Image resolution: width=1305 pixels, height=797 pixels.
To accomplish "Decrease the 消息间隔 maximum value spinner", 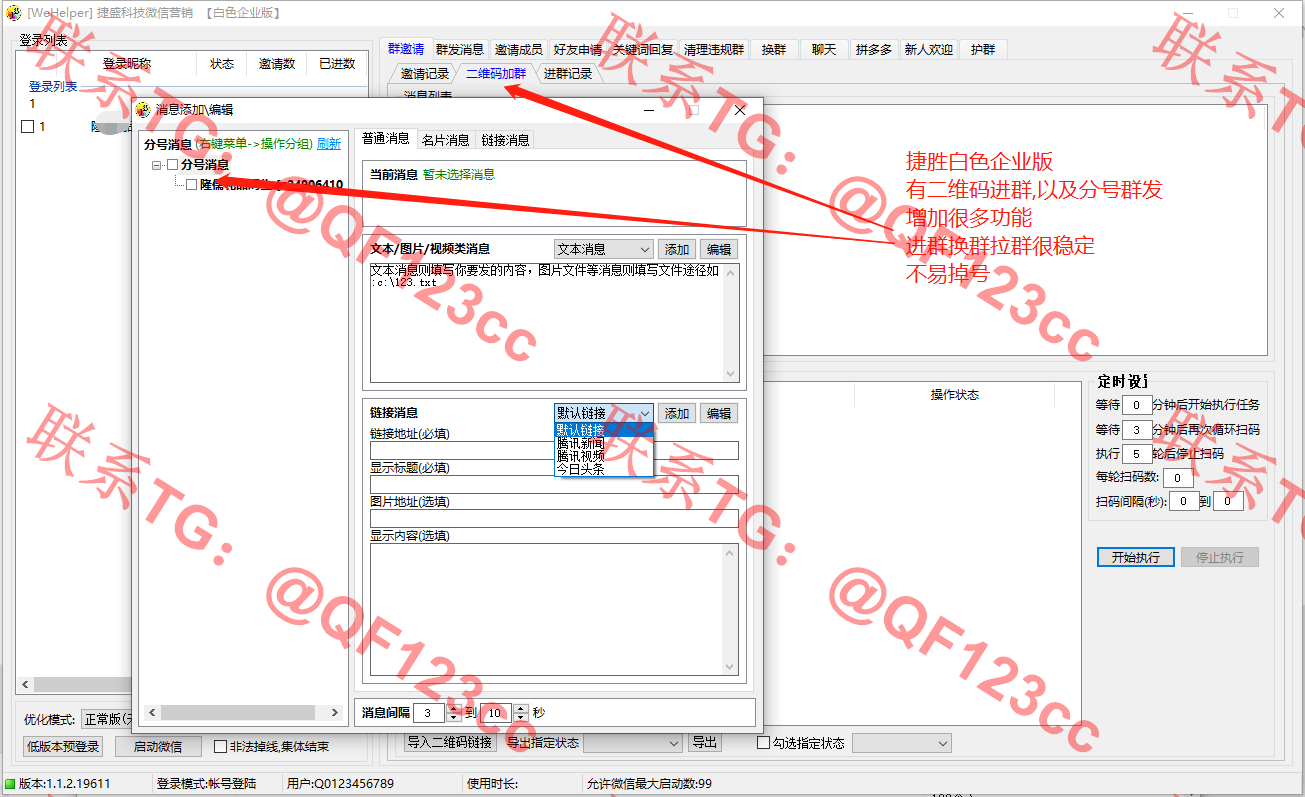I will 520,717.
